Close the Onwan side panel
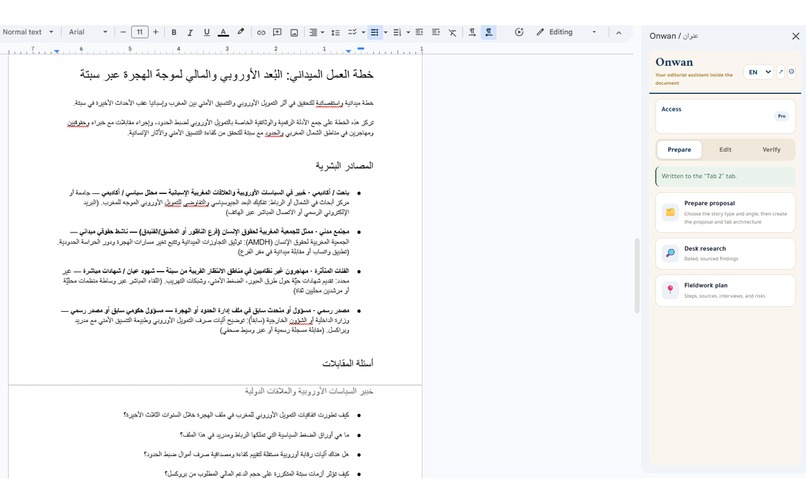This screenshot has width=806, height=504. pyautogui.click(x=796, y=36)
